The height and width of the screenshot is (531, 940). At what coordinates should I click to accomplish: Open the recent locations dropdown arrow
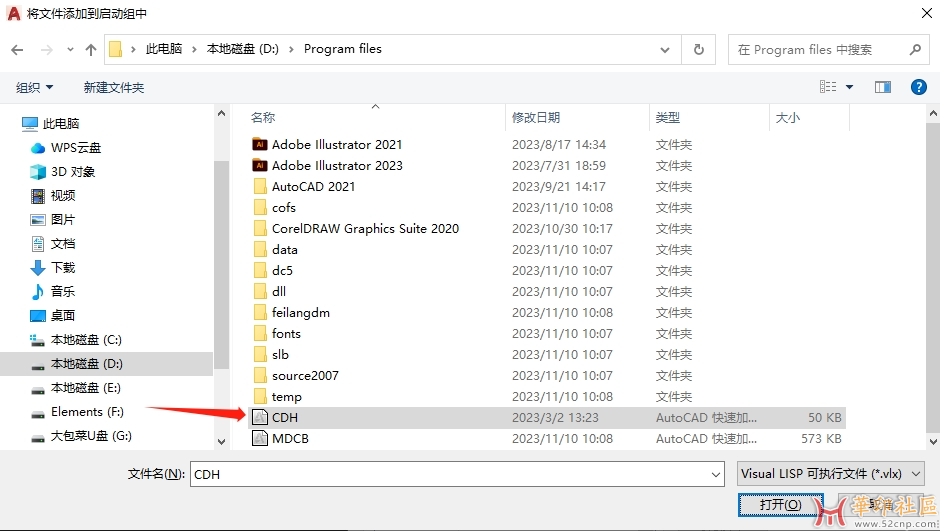pyautogui.click(x=70, y=50)
